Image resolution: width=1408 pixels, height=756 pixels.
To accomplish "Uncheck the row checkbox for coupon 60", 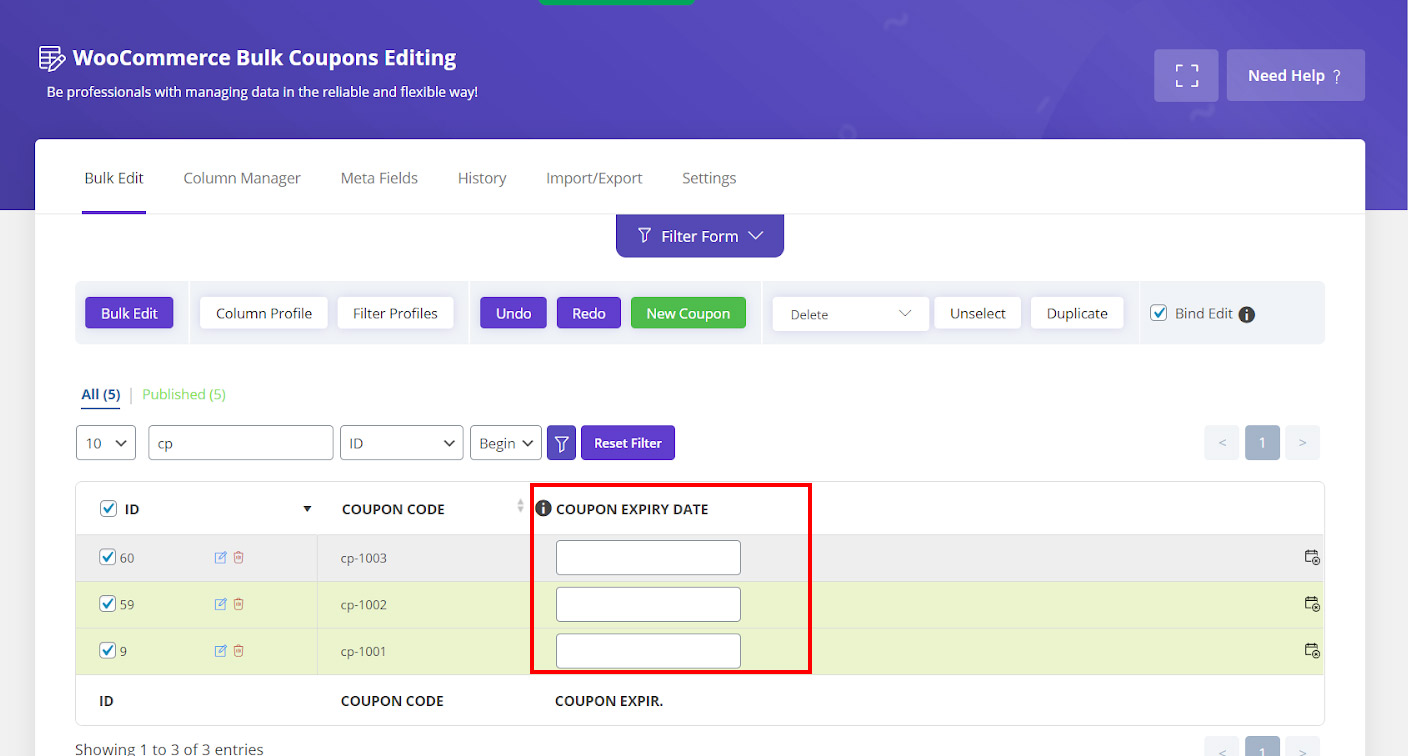I will pyautogui.click(x=108, y=557).
